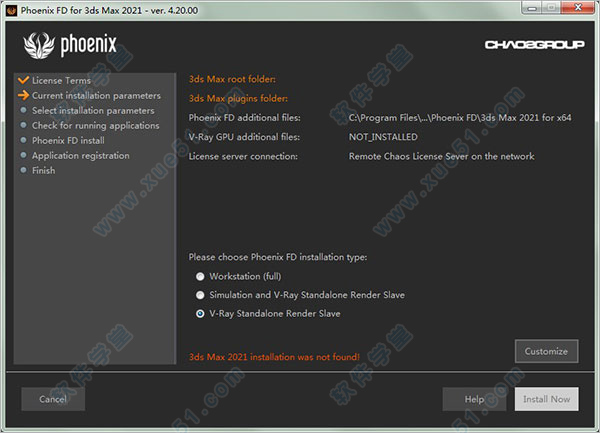Select the Current installation parameters step
Viewport: 600px width, 433px height.
pos(96,96)
